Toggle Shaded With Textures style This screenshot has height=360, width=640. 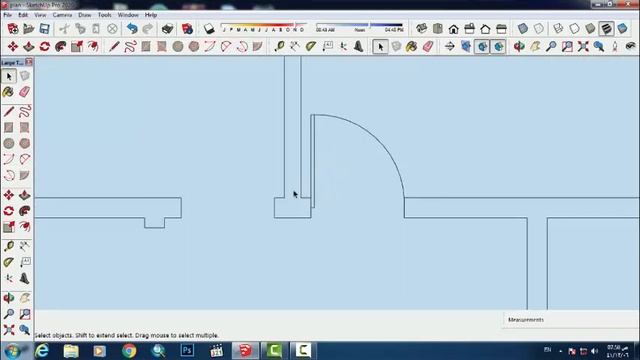pyautogui.click(x=606, y=29)
